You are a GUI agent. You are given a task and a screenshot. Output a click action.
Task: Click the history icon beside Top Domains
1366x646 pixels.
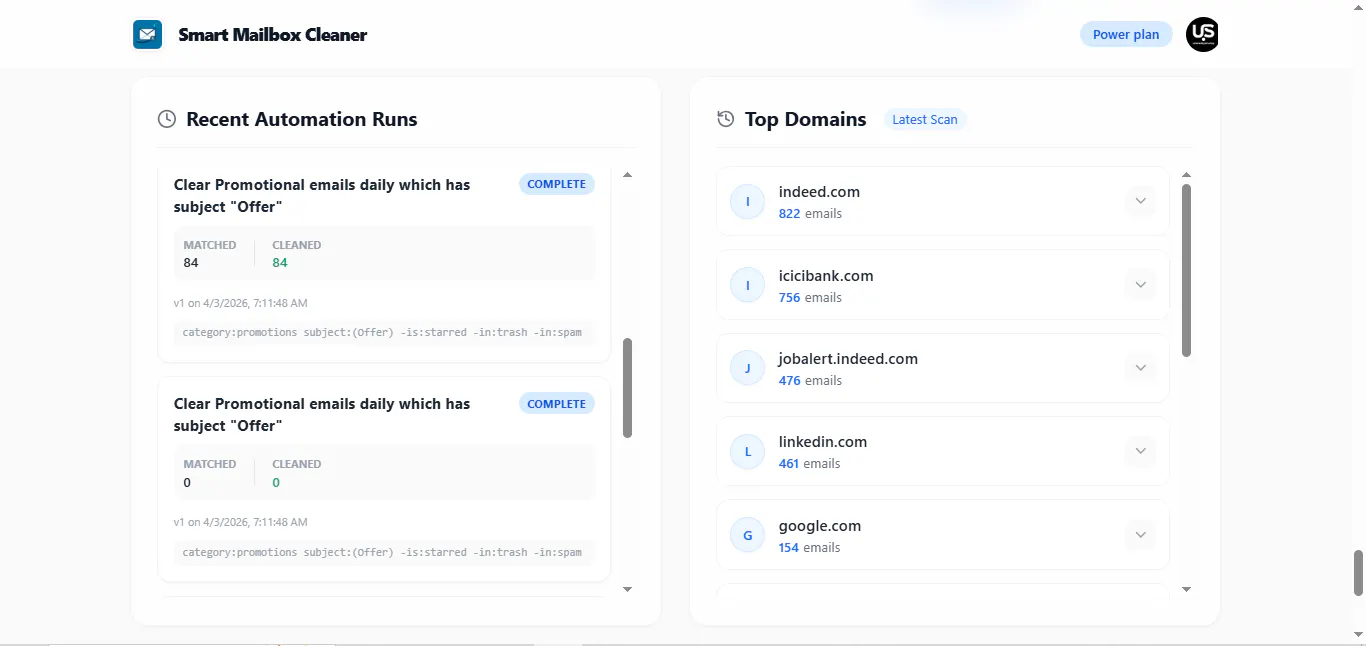(726, 119)
